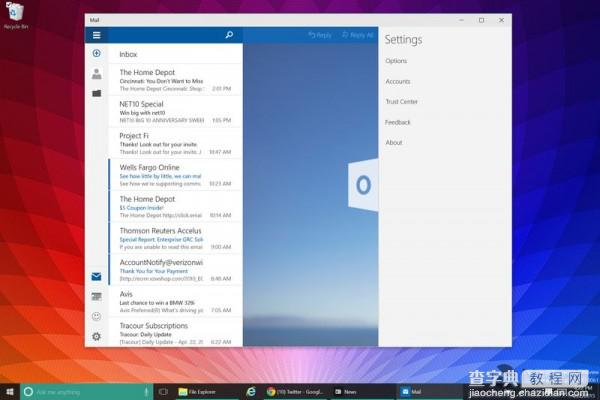Click Reply All in the message toolbar
Viewport: 600px width, 400px height.
[x=357, y=35]
